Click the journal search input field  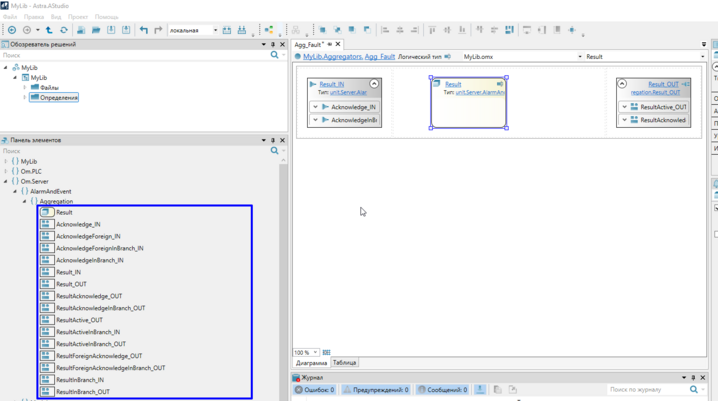coord(645,389)
